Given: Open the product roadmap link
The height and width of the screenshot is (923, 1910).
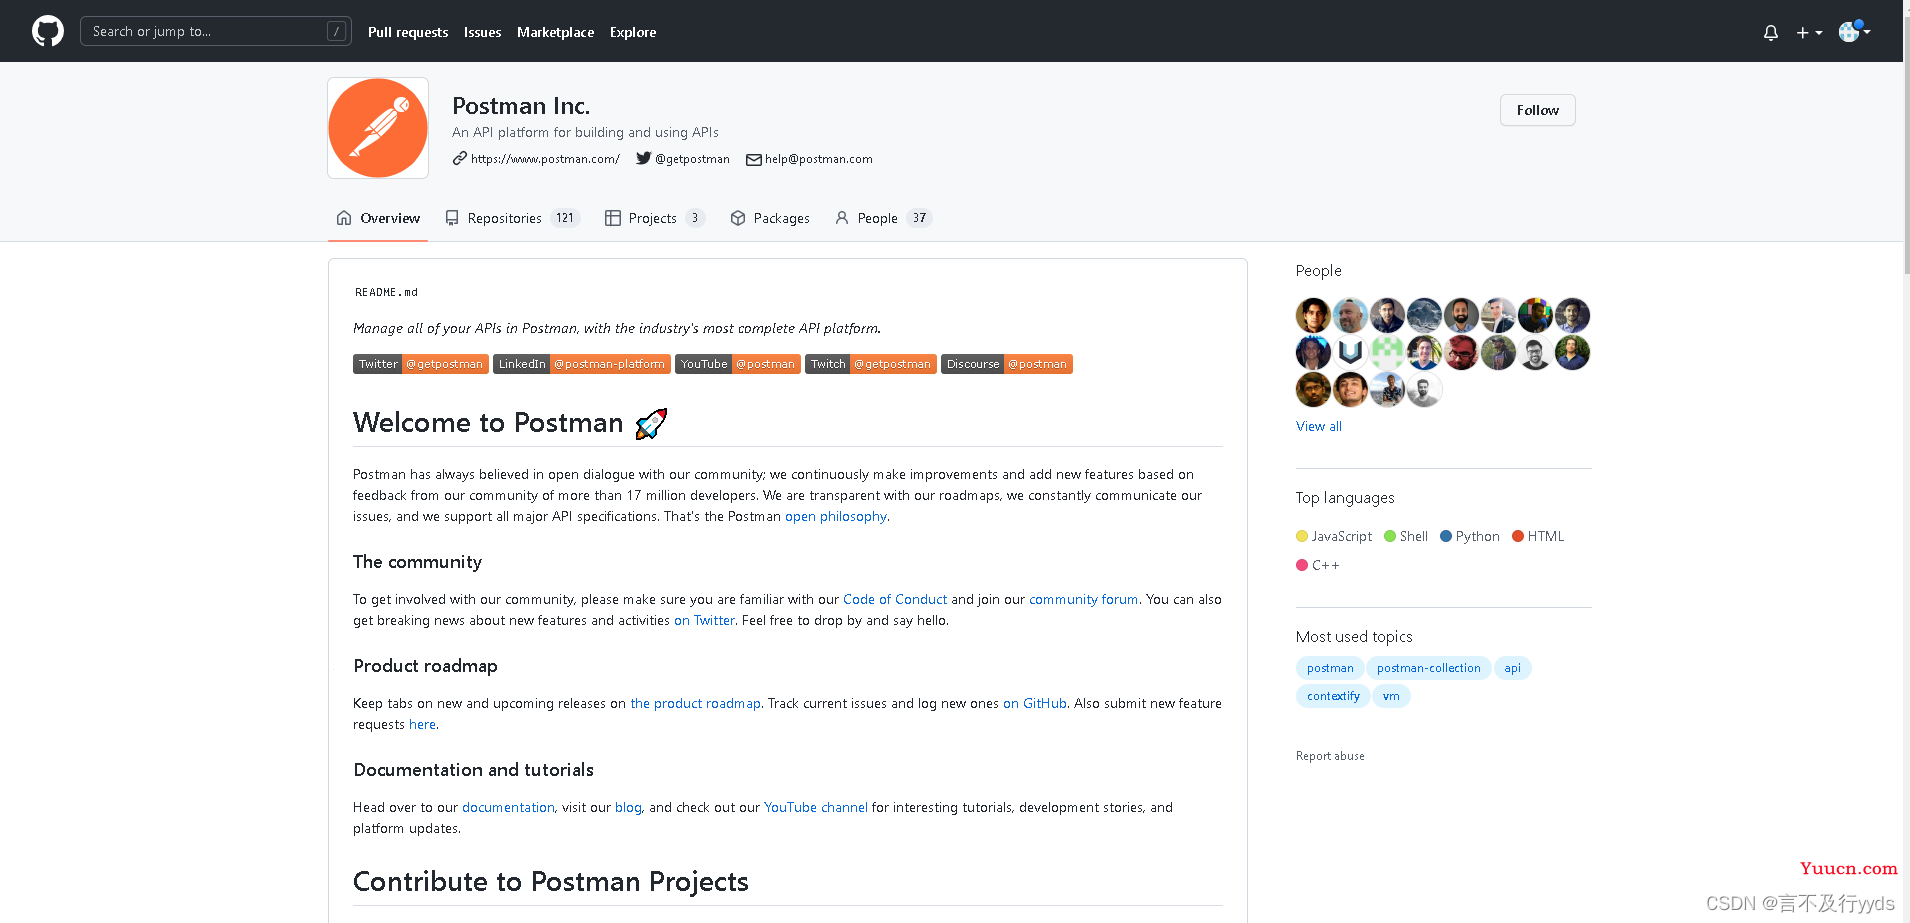Looking at the screenshot, I should point(695,703).
